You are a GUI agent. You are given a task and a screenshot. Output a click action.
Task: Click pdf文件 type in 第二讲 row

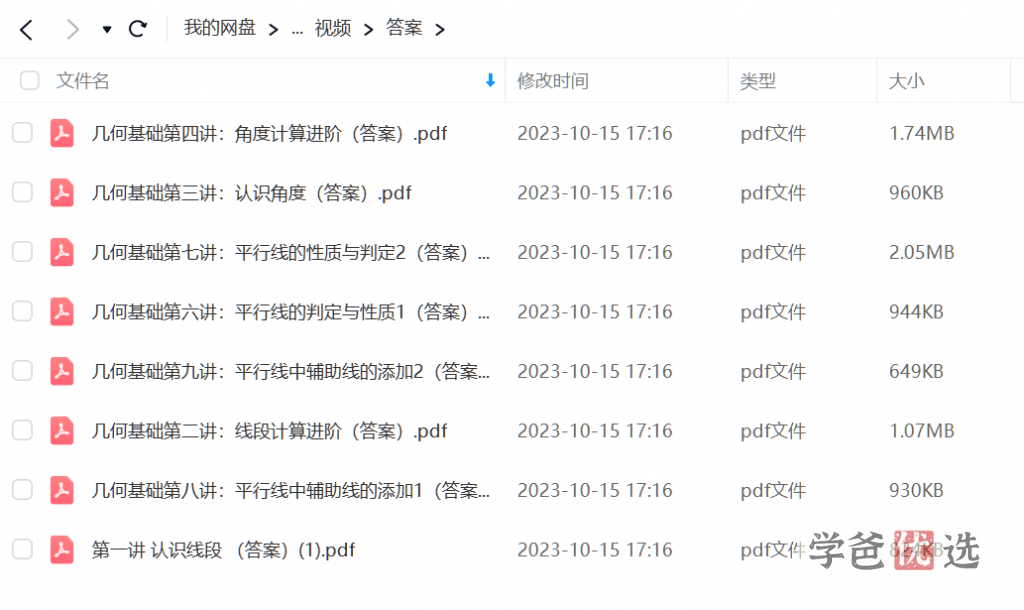point(773,430)
